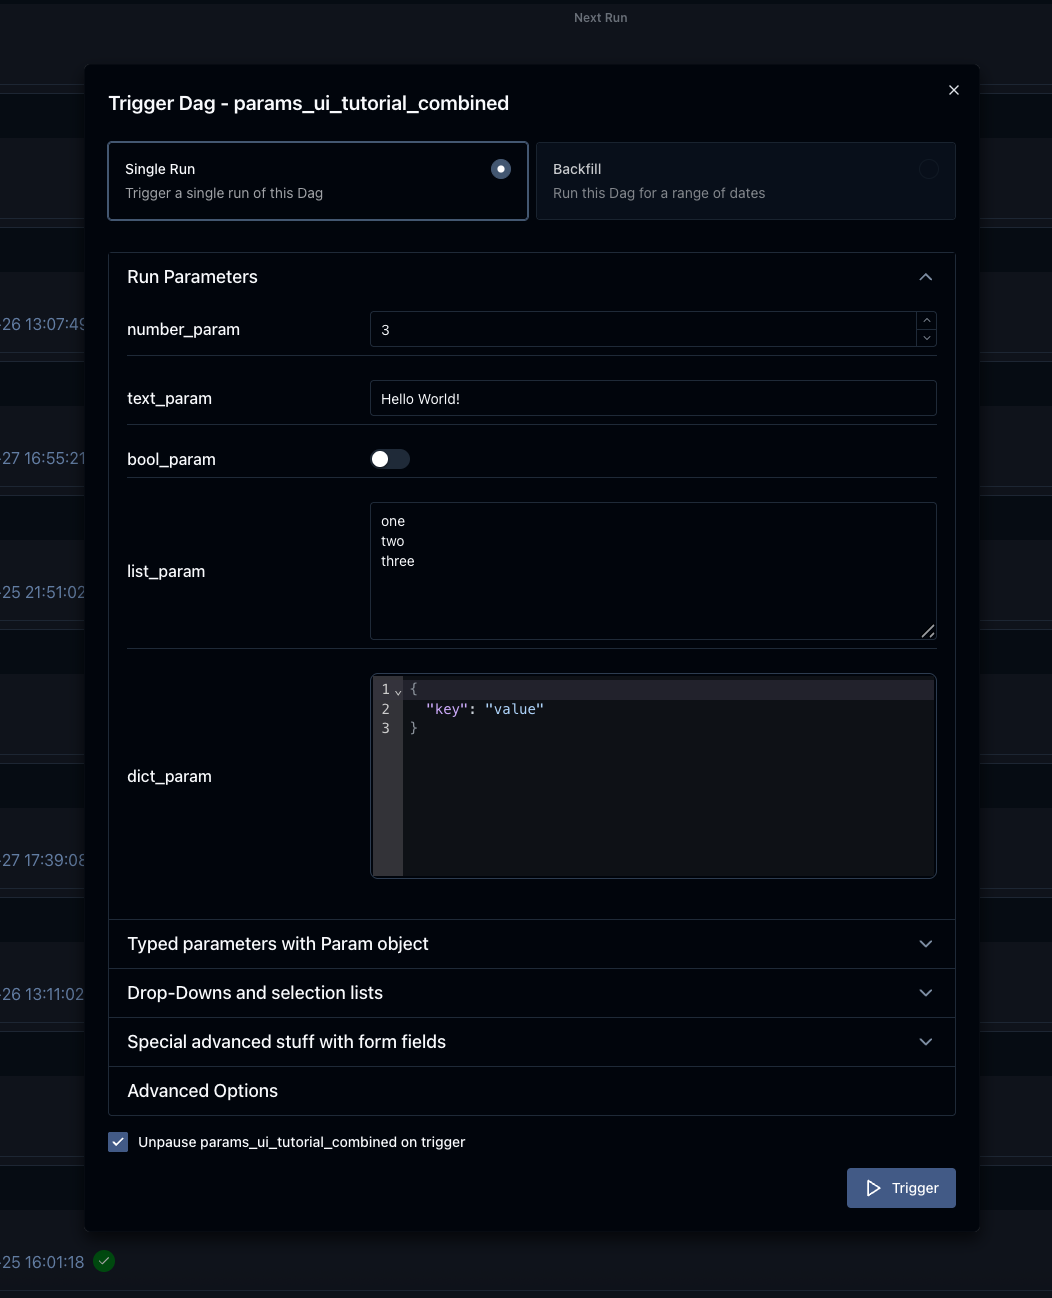Click the green success check icon at bottom left
Viewport: 1052px width, 1298px height.
(104, 1261)
